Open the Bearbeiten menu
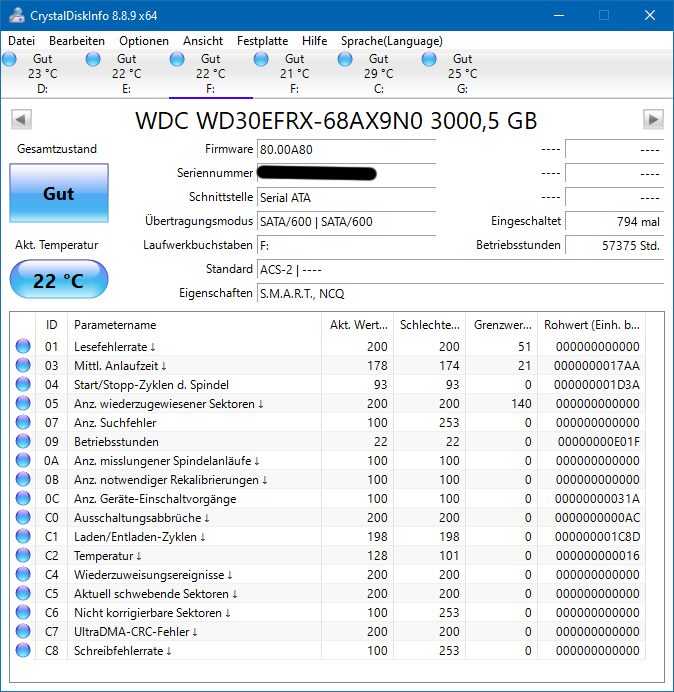 [77, 41]
